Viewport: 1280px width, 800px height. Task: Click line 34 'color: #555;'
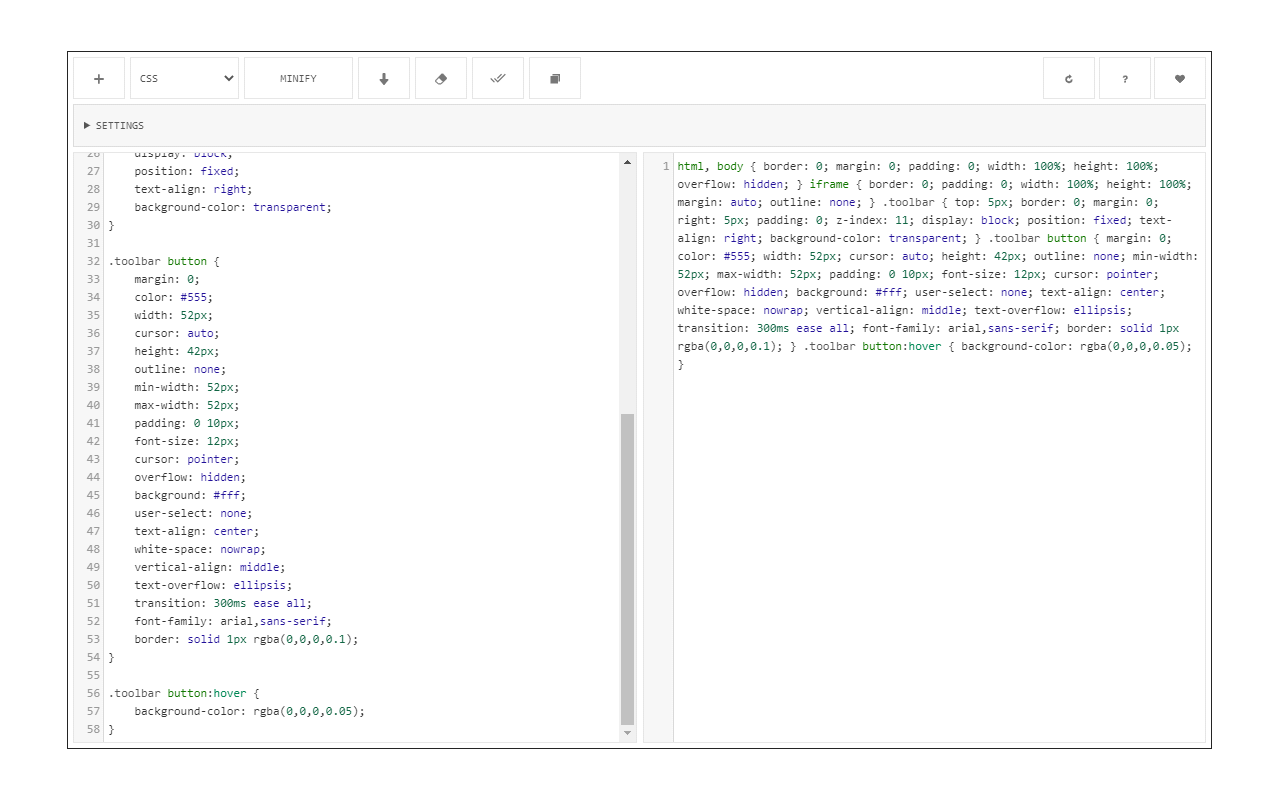(x=174, y=297)
